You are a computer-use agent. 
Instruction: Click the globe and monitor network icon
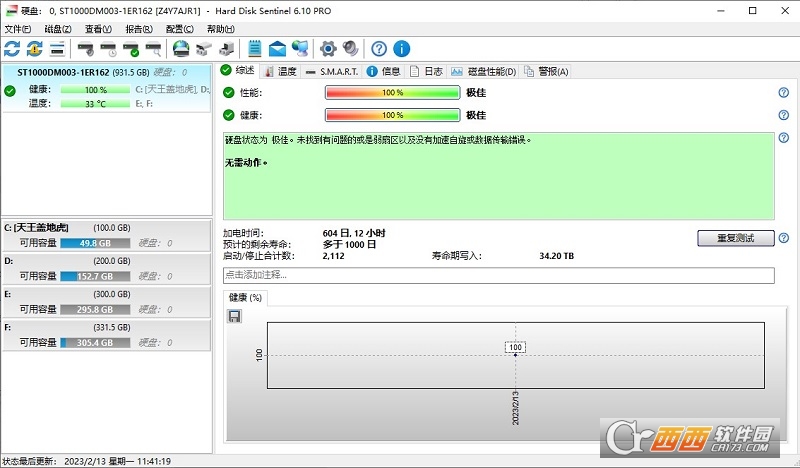click(x=300, y=49)
